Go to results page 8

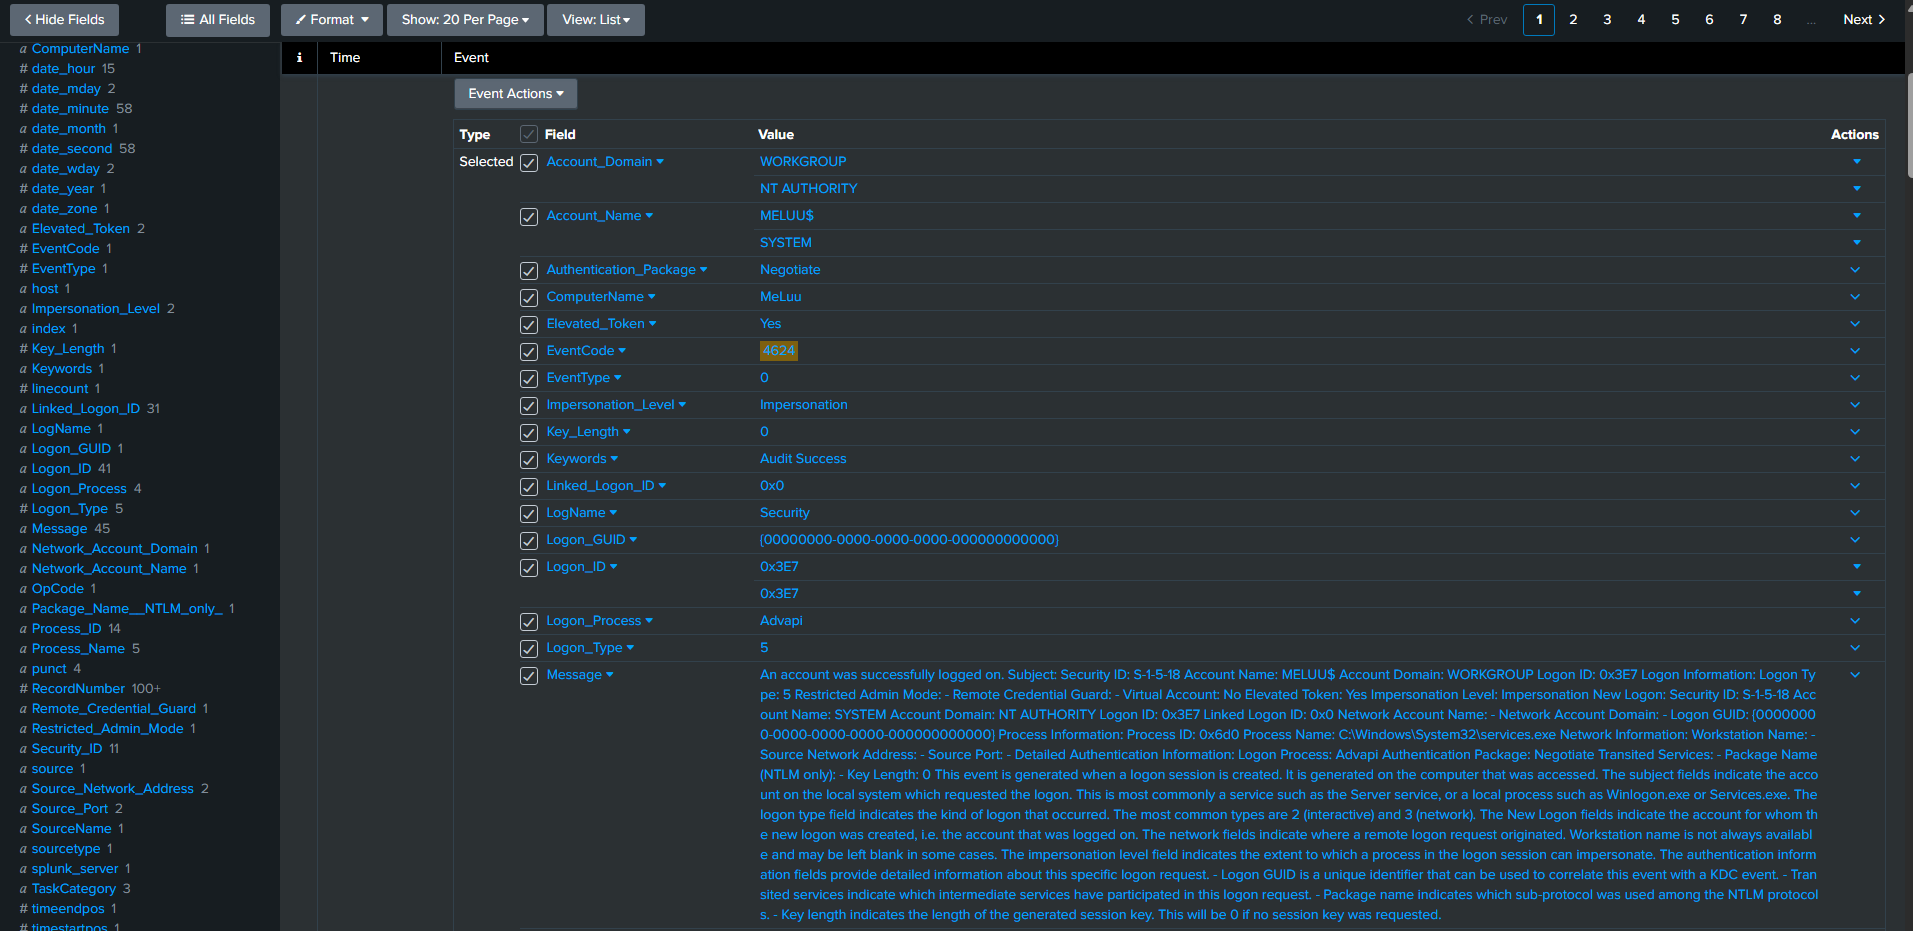(1777, 20)
